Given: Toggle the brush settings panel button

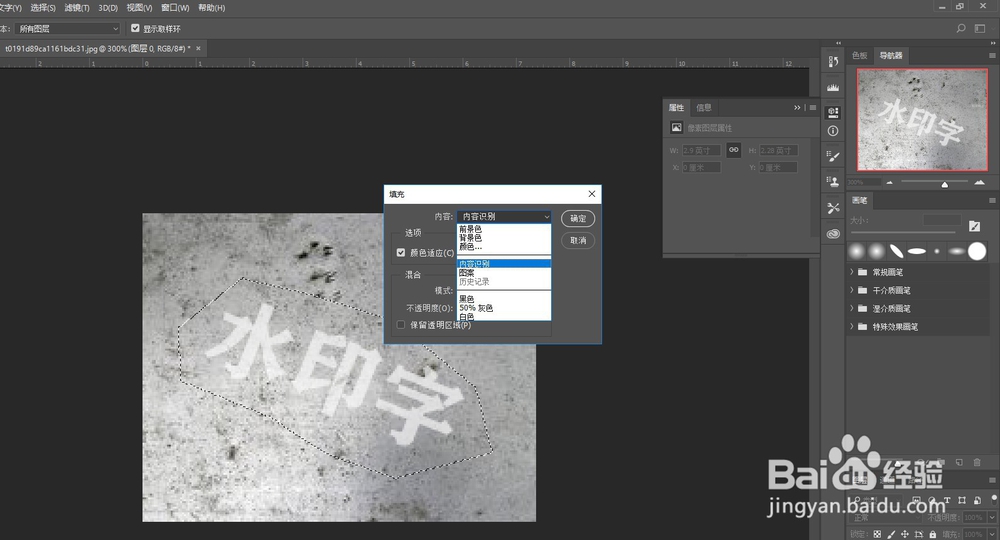Looking at the screenshot, I should [x=974, y=226].
